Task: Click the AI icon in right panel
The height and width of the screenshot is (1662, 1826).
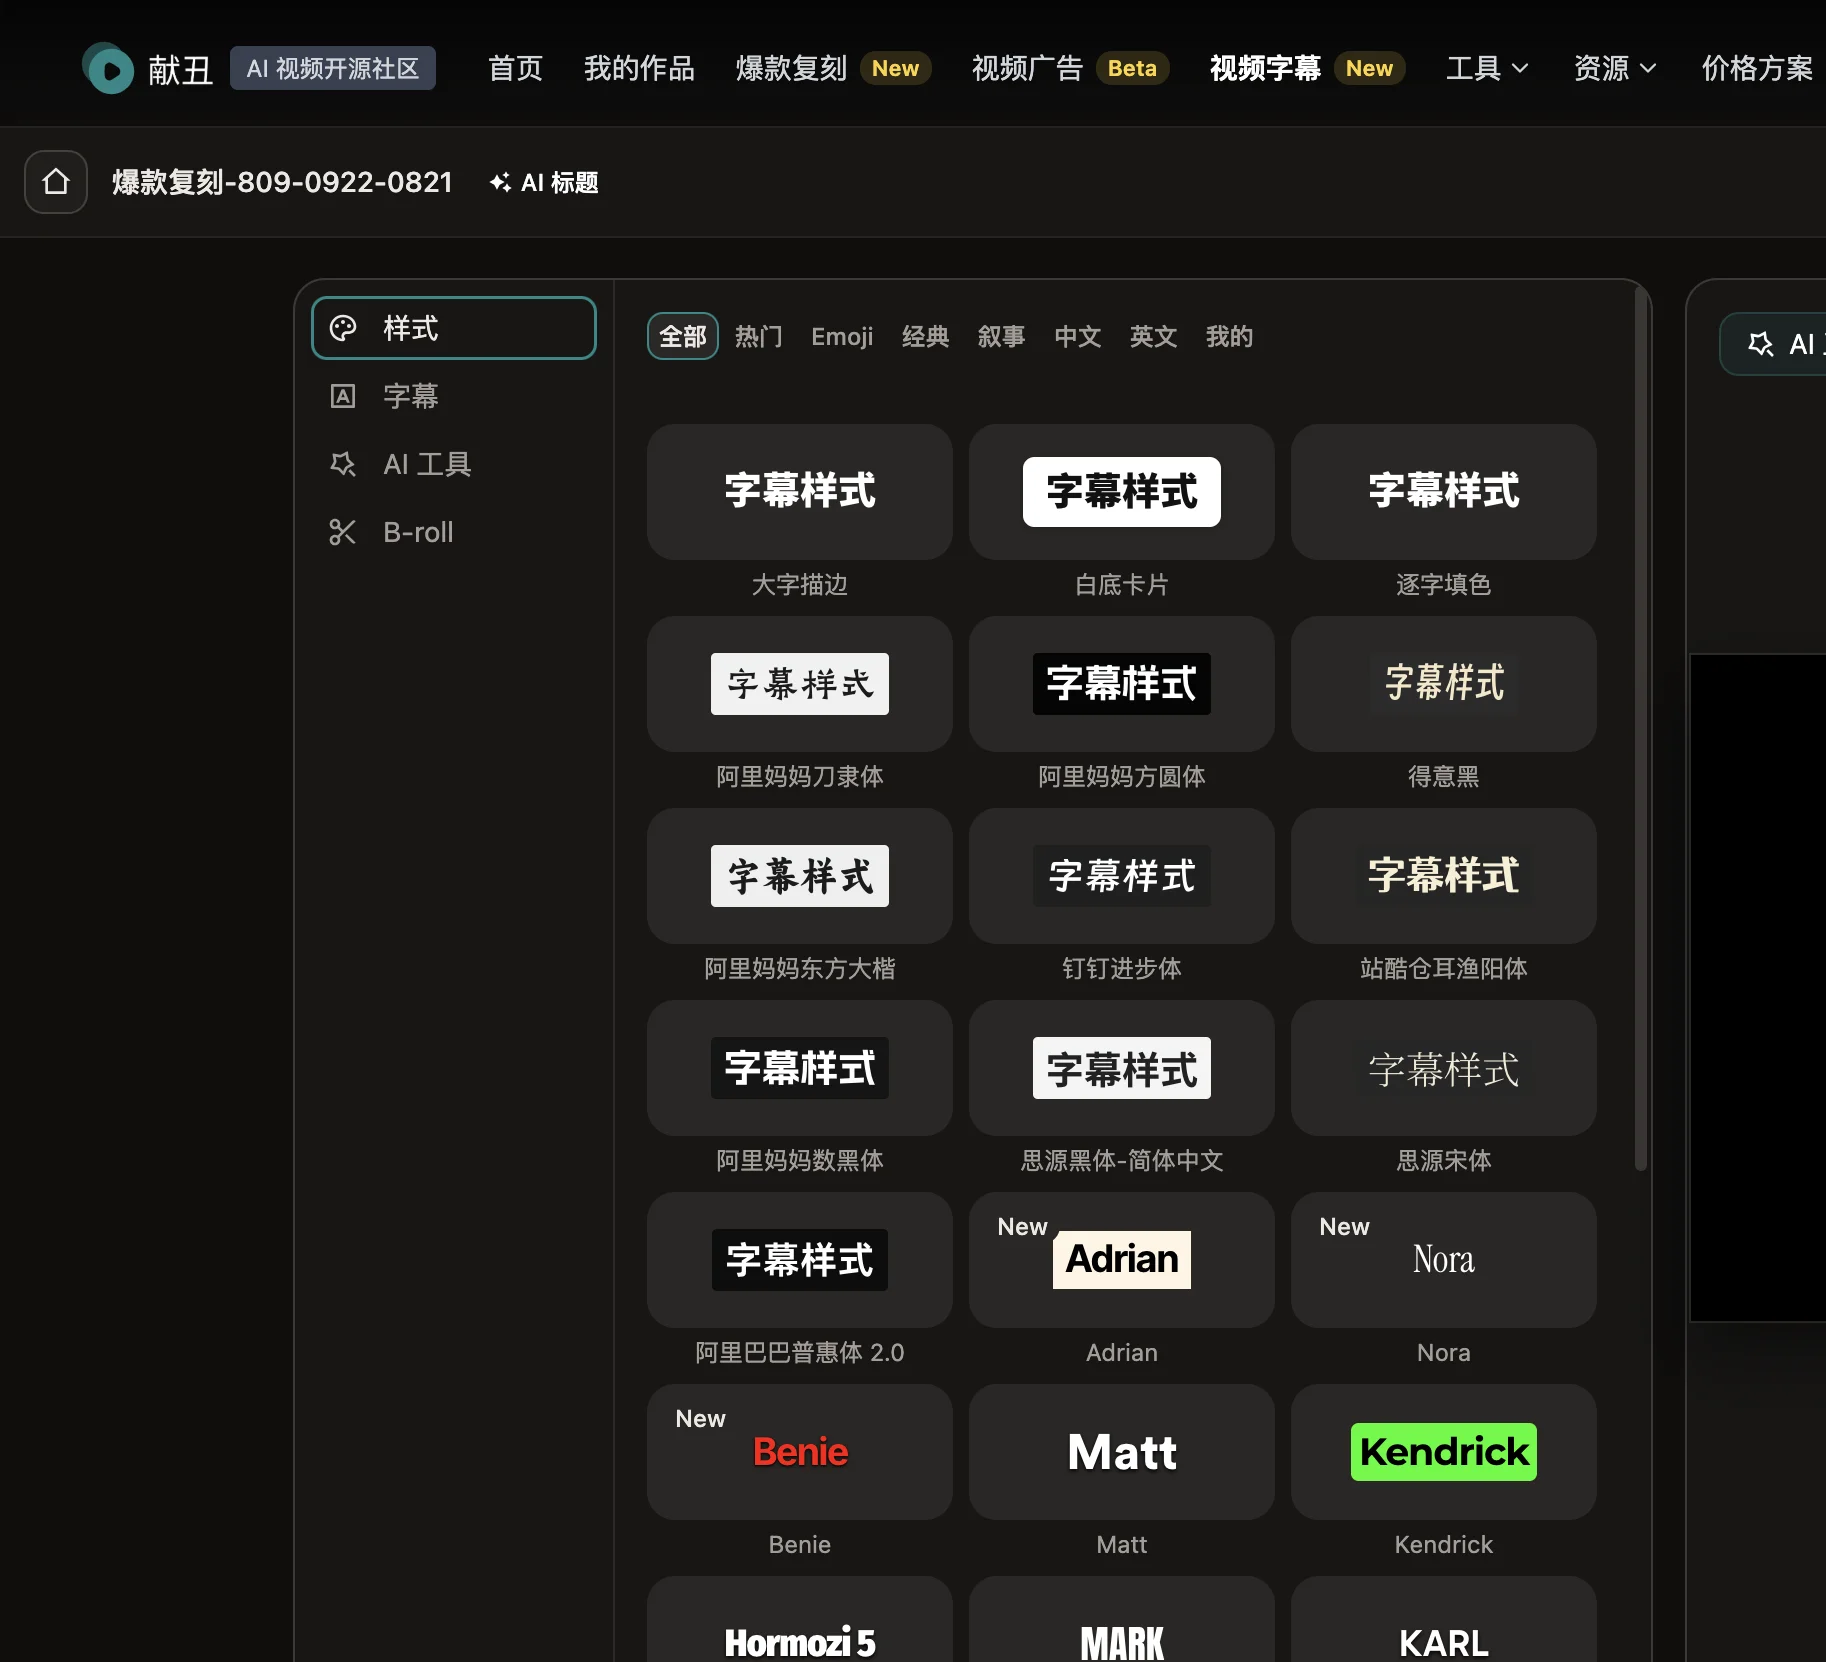Action: 1761,344
